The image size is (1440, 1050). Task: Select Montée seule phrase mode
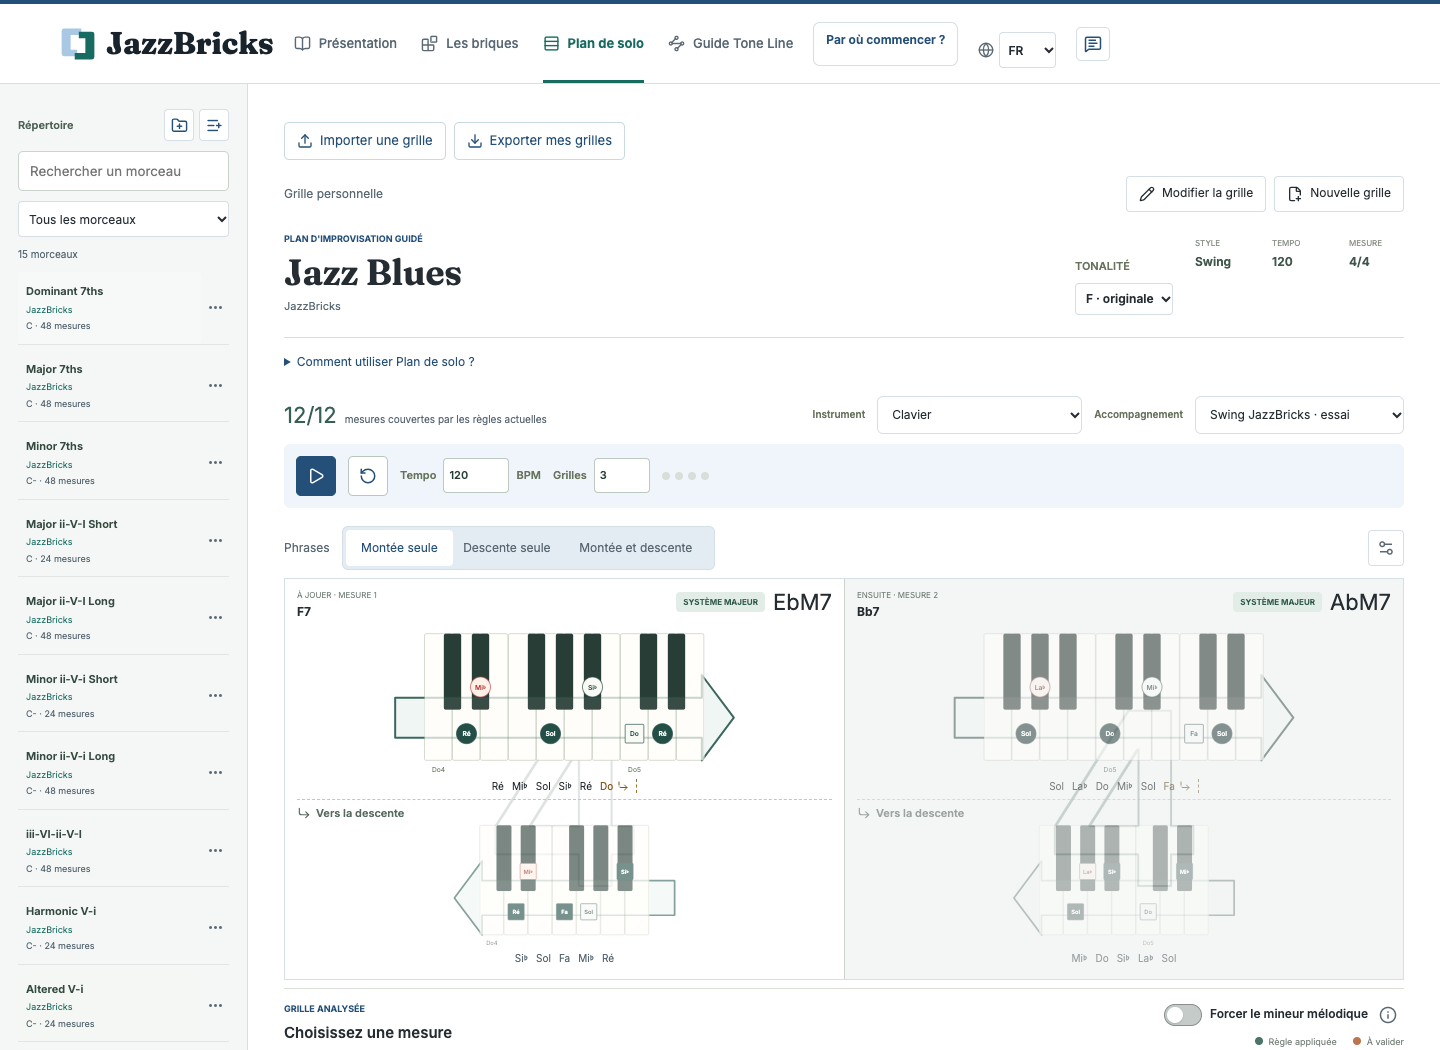(x=399, y=548)
